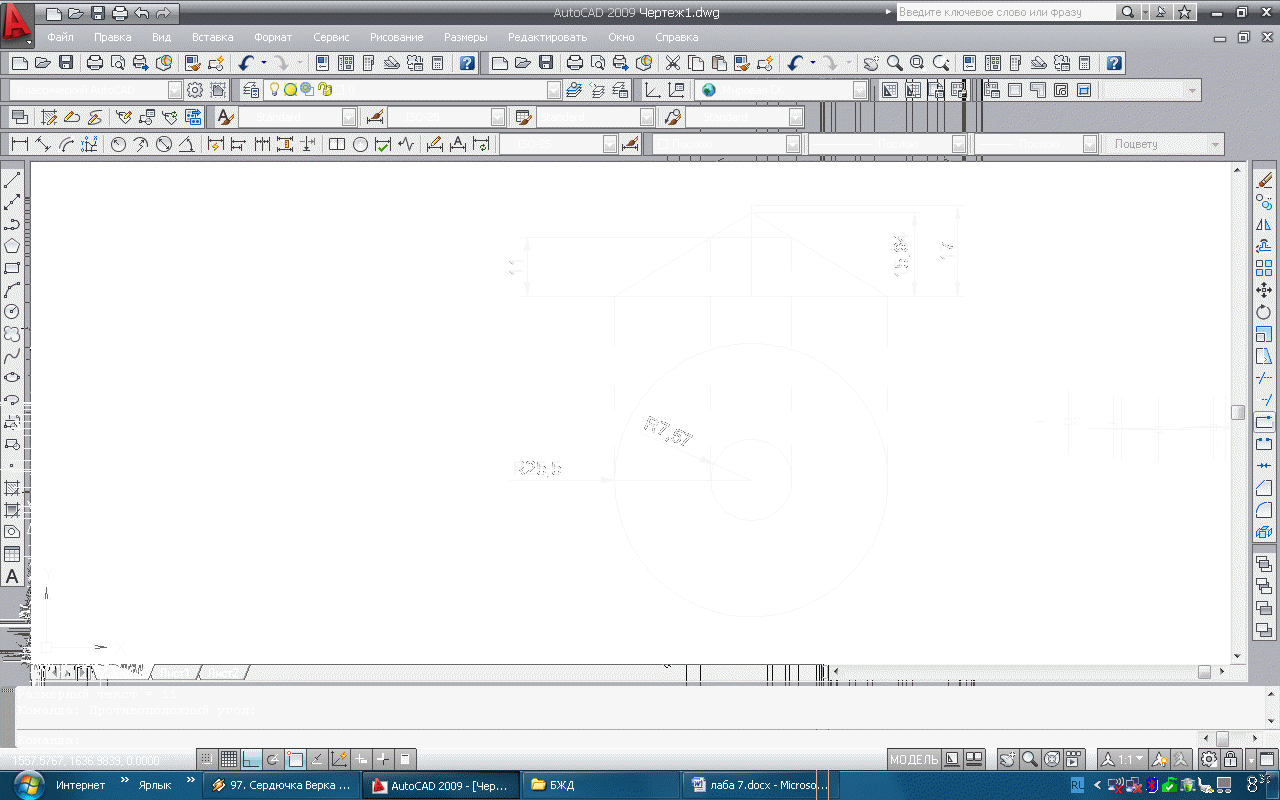
Task: Select the Array modify tool
Action: coord(1264,268)
